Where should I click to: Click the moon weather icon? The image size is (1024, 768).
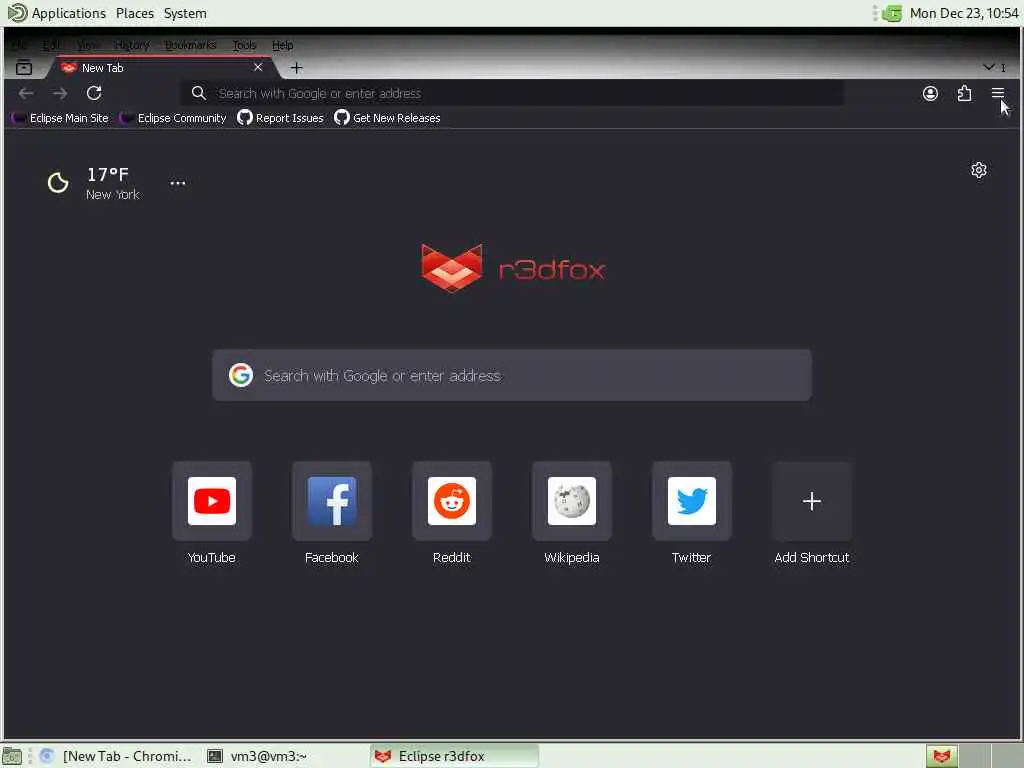[x=58, y=183]
